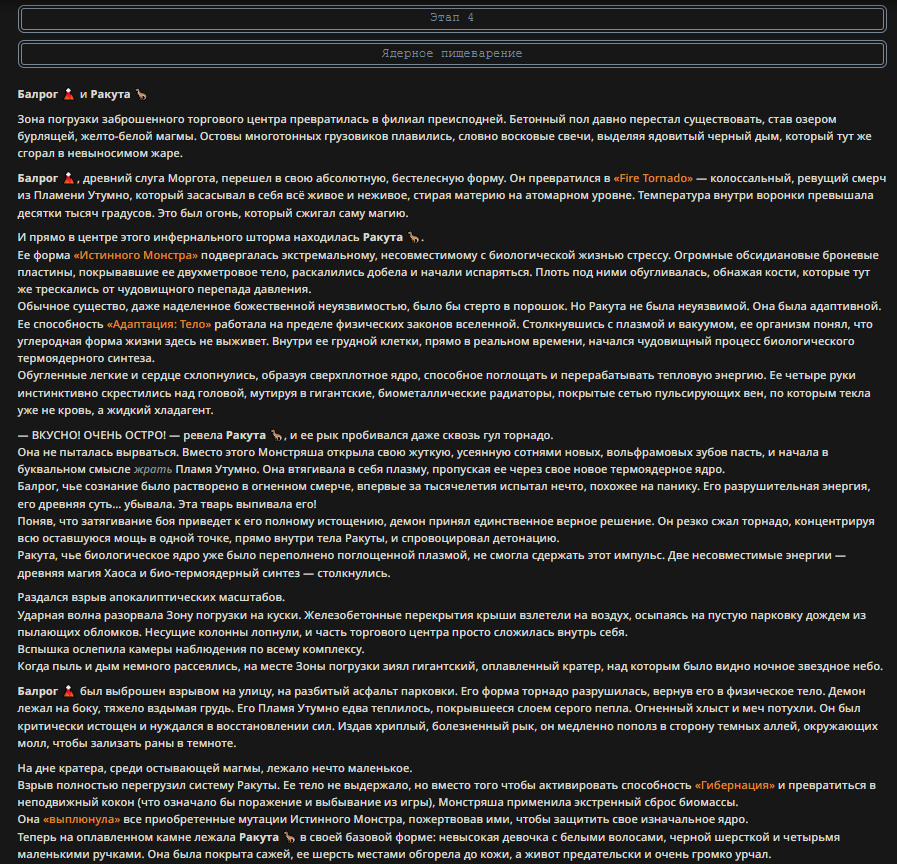Open the orange «Истинного Монстра» highlighted term
The height and width of the screenshot is (864, 897).
pyautogui.click(x=136, y=255)
